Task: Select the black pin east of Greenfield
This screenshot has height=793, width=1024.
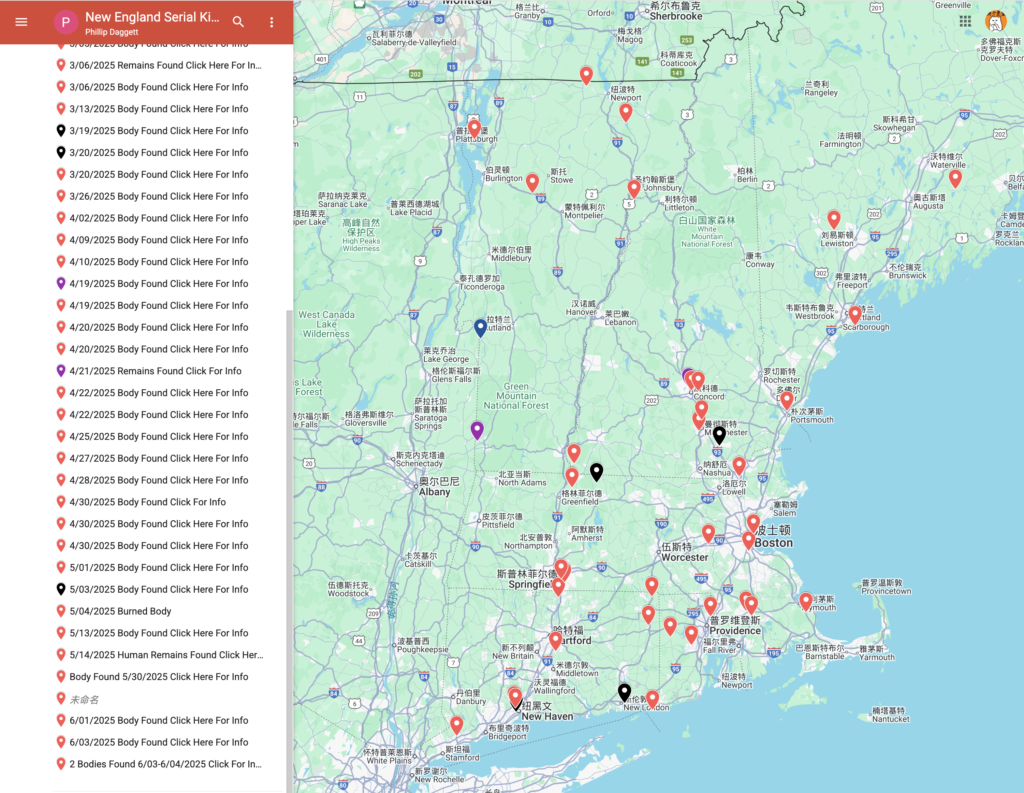Action: (596, 472)
